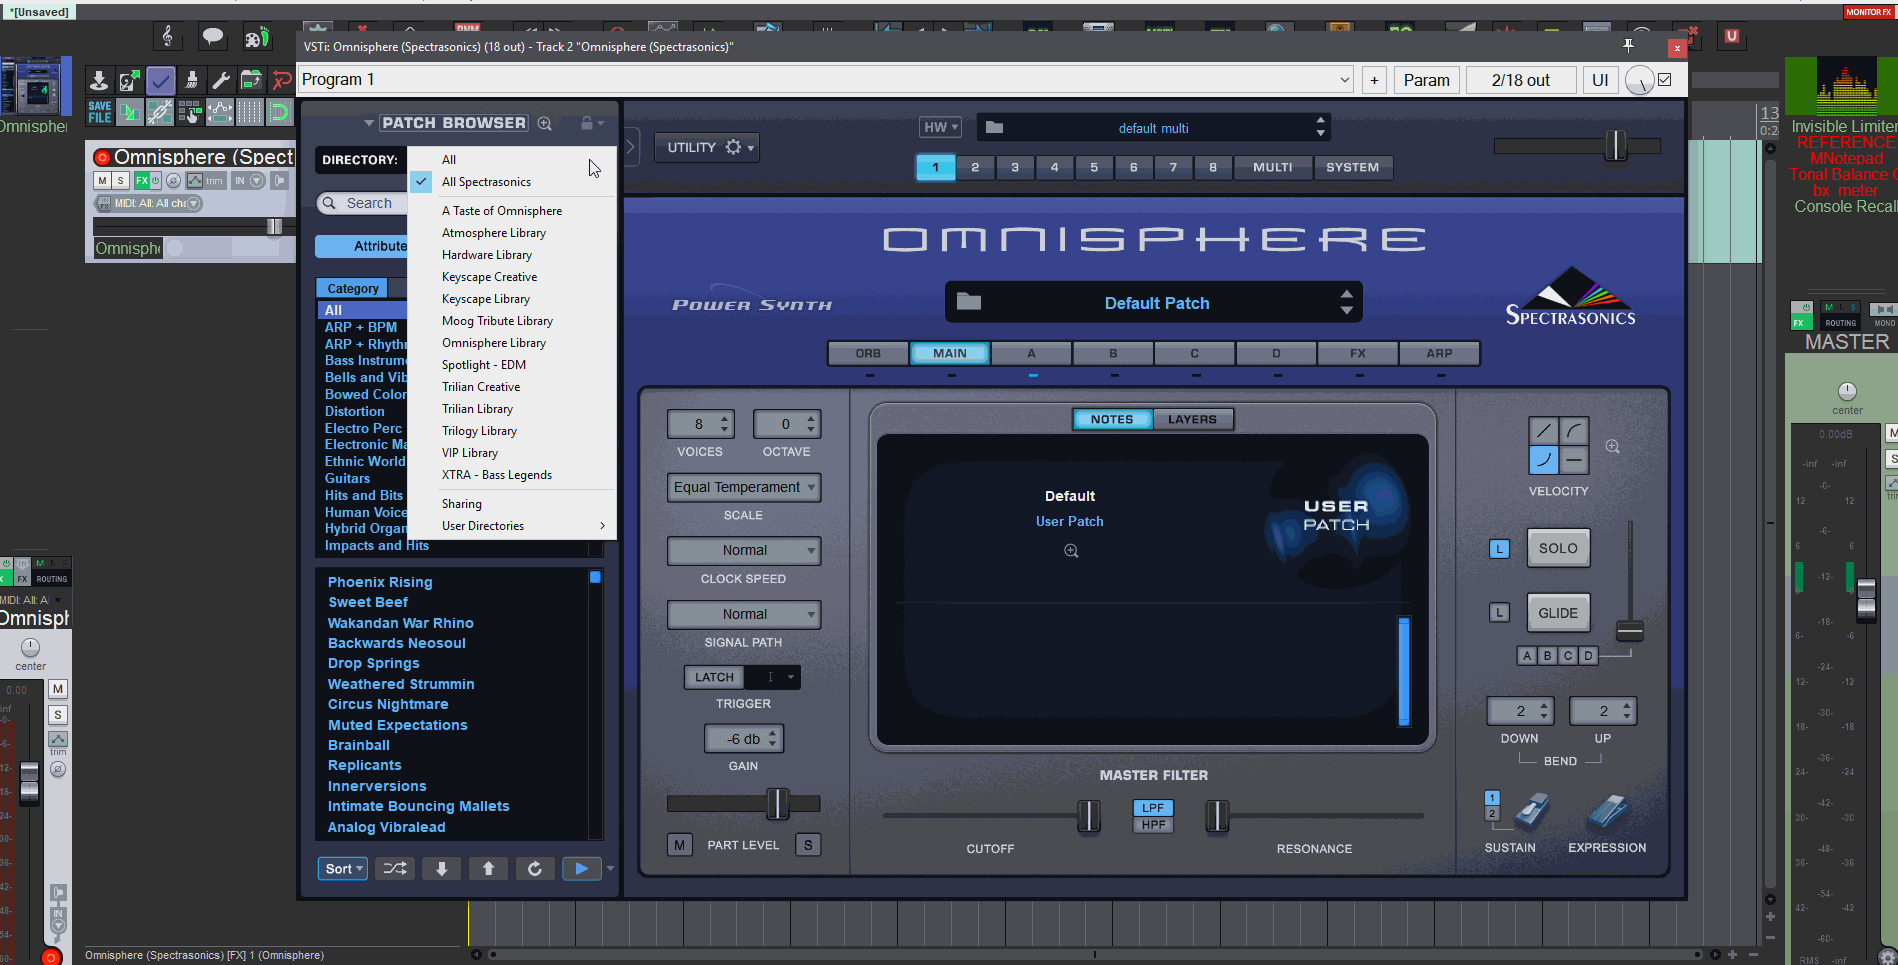Click the refresh patch list button
The width and height of the screenshot is (1898, 965).
[x=535, y=869]
